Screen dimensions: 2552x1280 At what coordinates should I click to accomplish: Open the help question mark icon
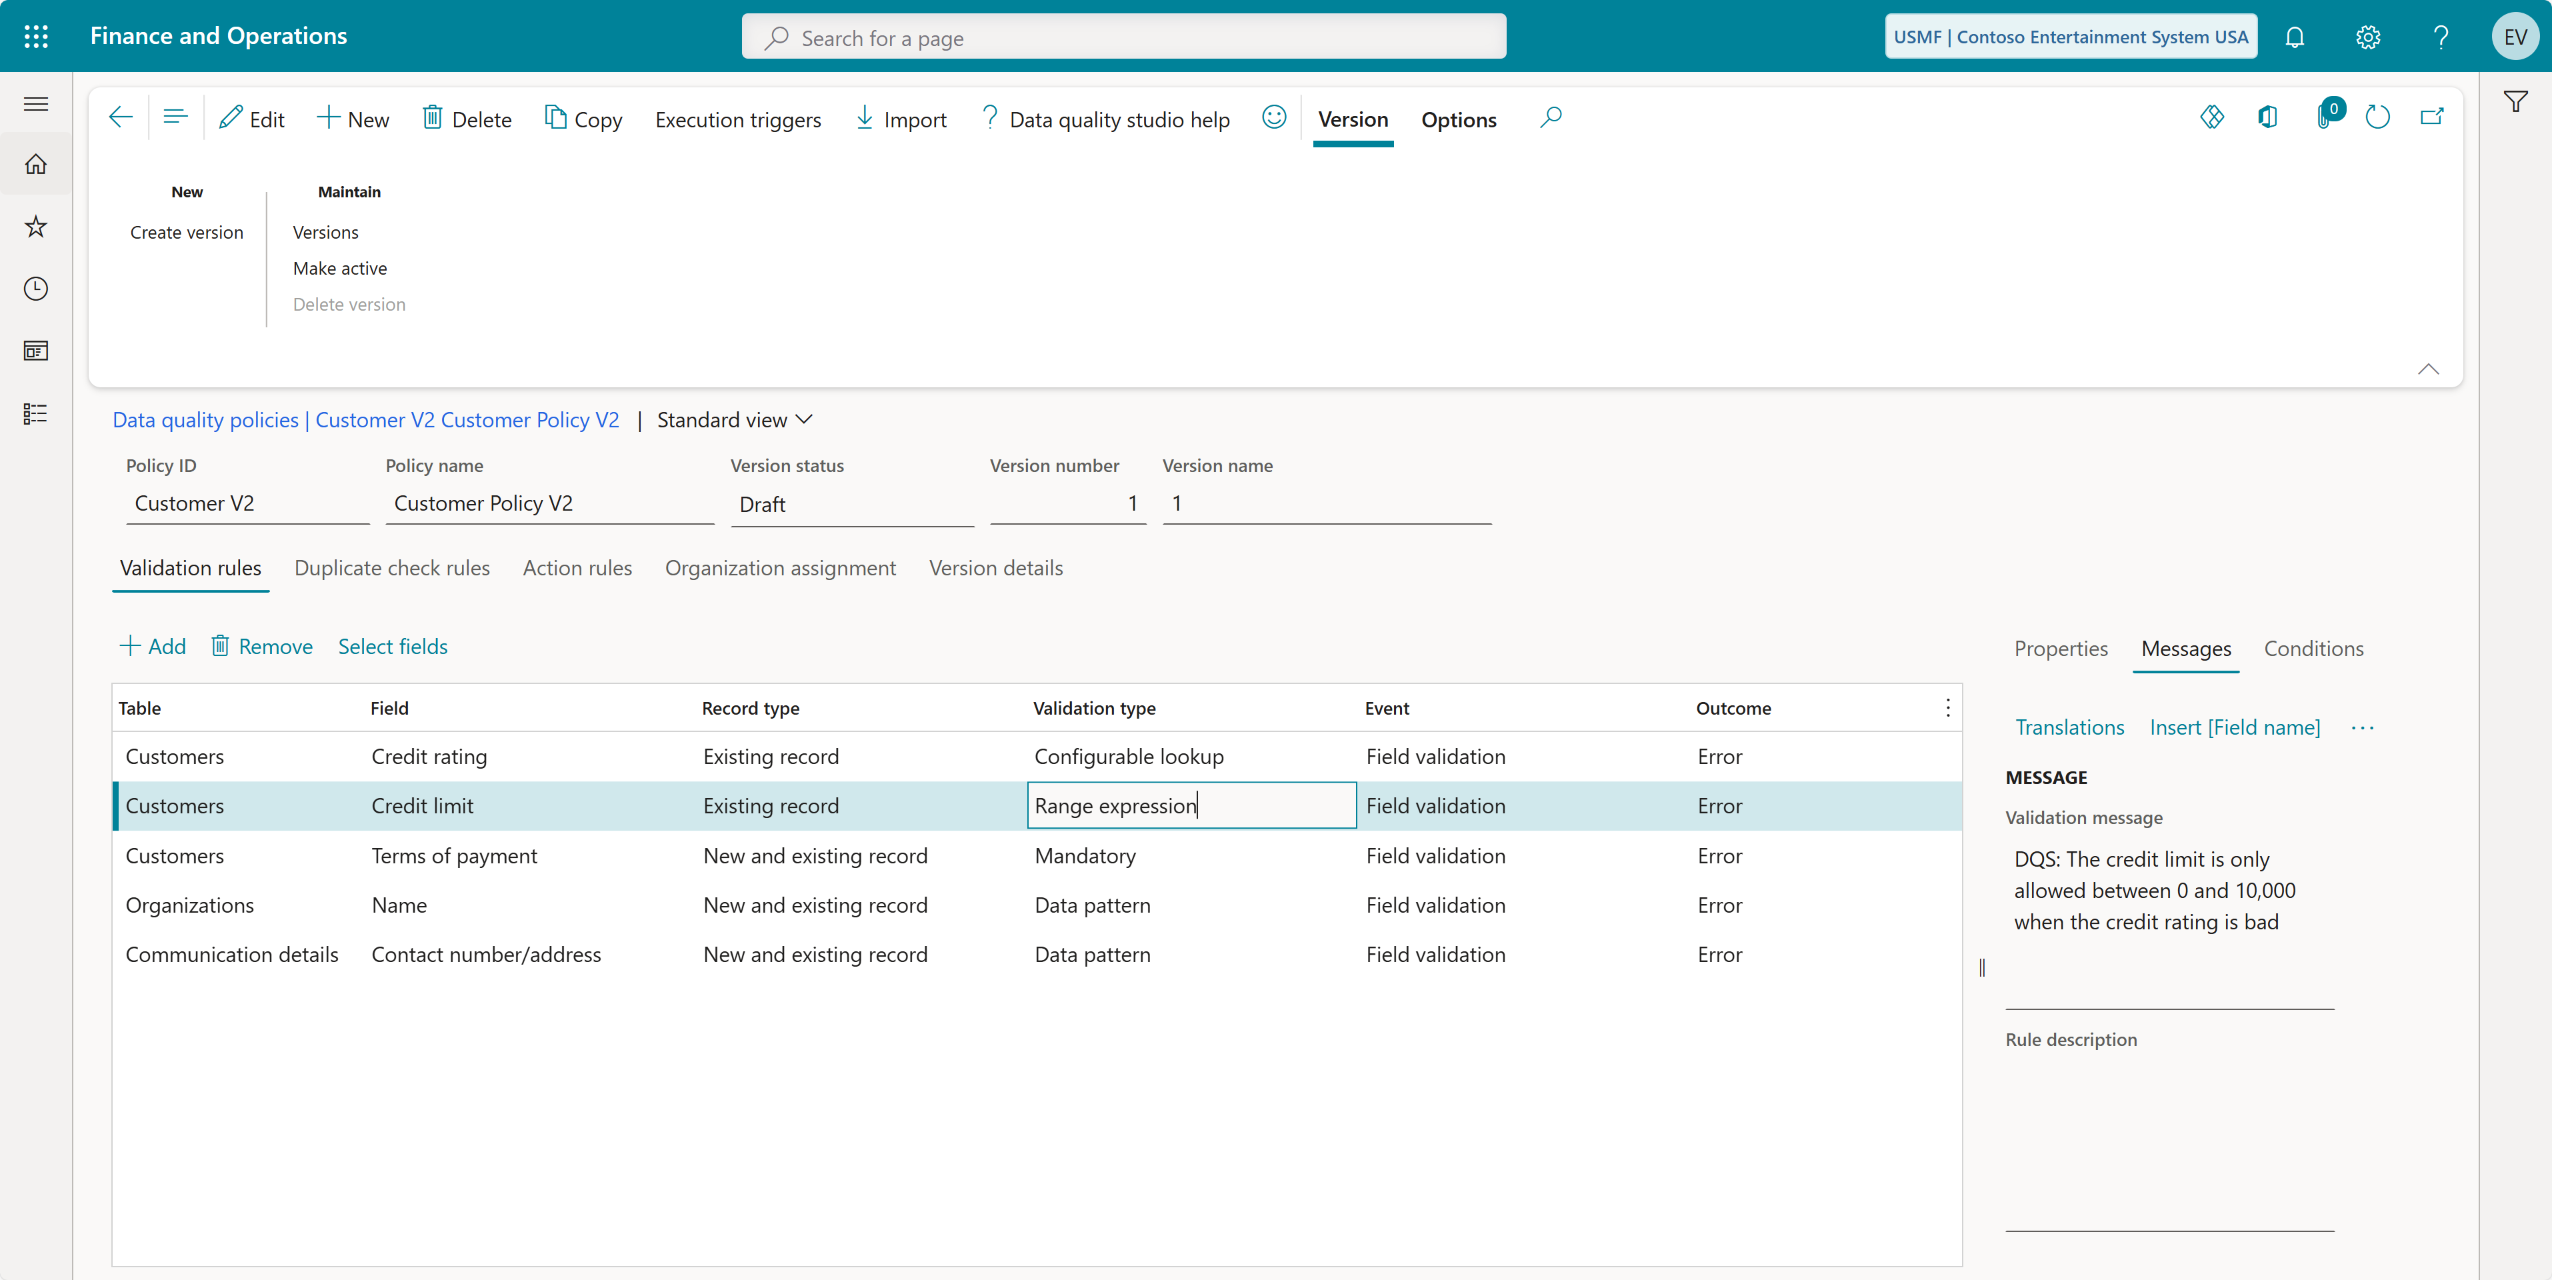2441,37
